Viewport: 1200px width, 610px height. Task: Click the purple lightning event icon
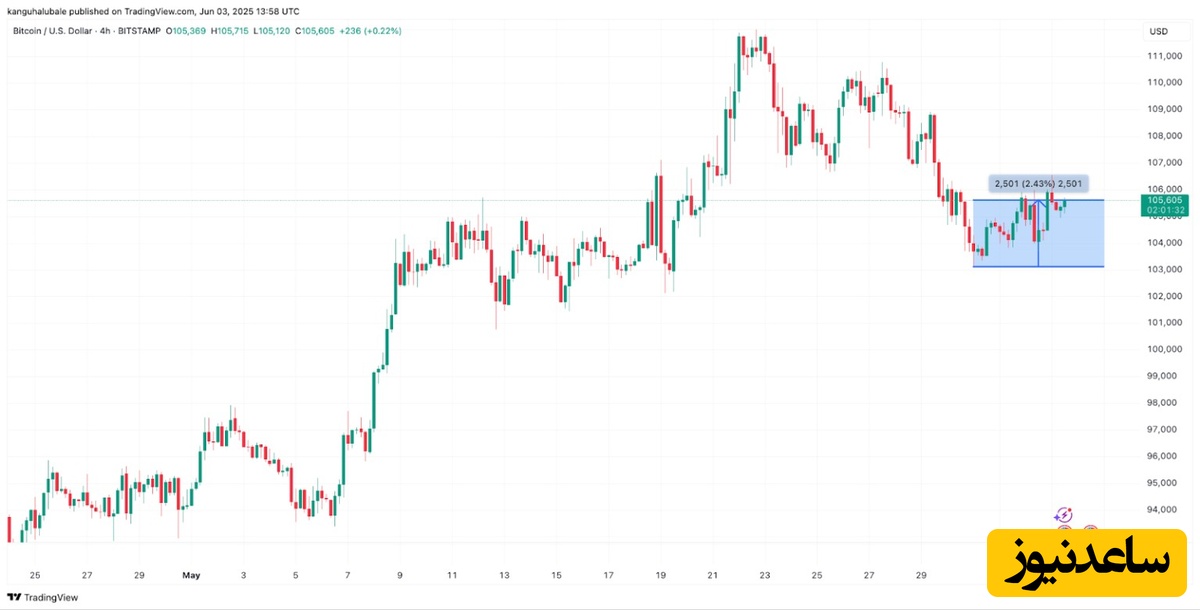1063,514
